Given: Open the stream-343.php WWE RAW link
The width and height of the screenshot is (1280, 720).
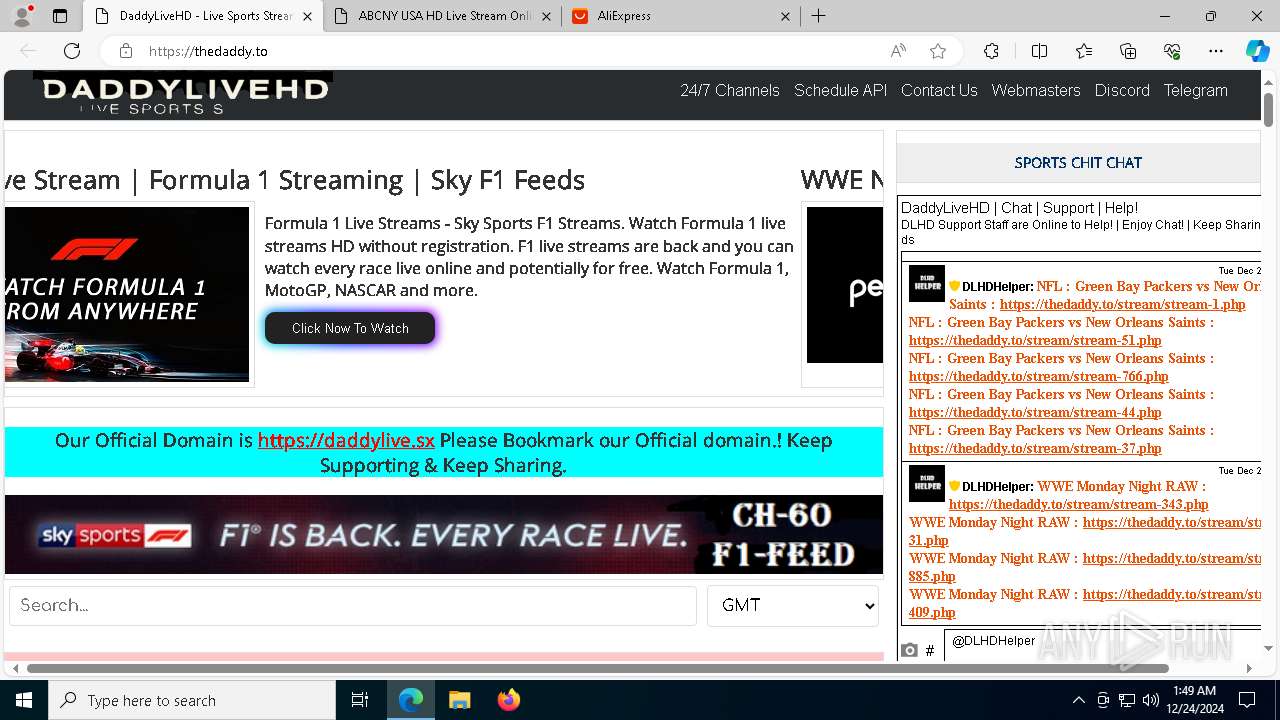Looking at the screenshot, I should (1078, 504).
